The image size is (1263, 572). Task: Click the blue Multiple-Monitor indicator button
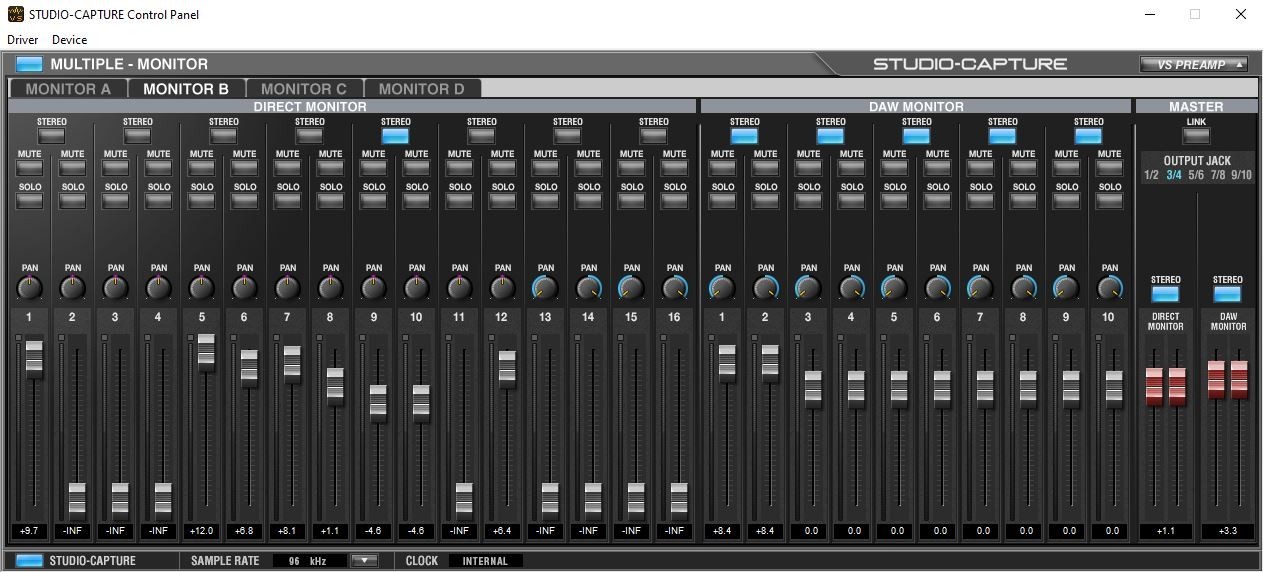click(30, 64)
